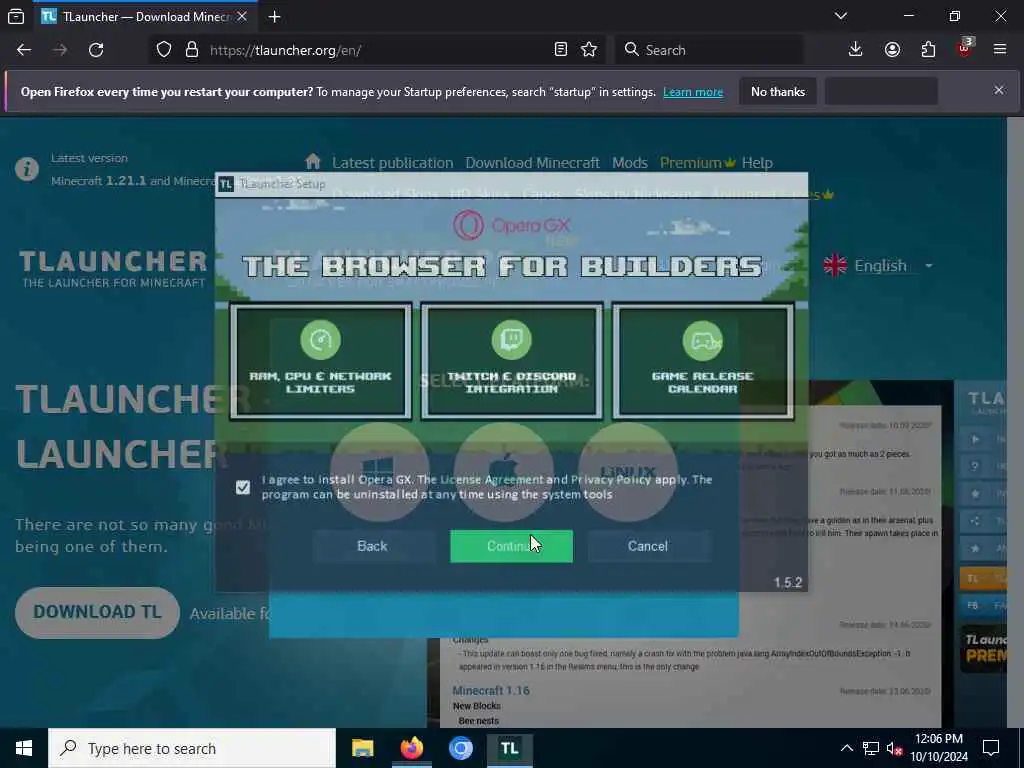Click Learn more in the notification bar
The height and width of the screenshot is (768, 1024).
693,92
